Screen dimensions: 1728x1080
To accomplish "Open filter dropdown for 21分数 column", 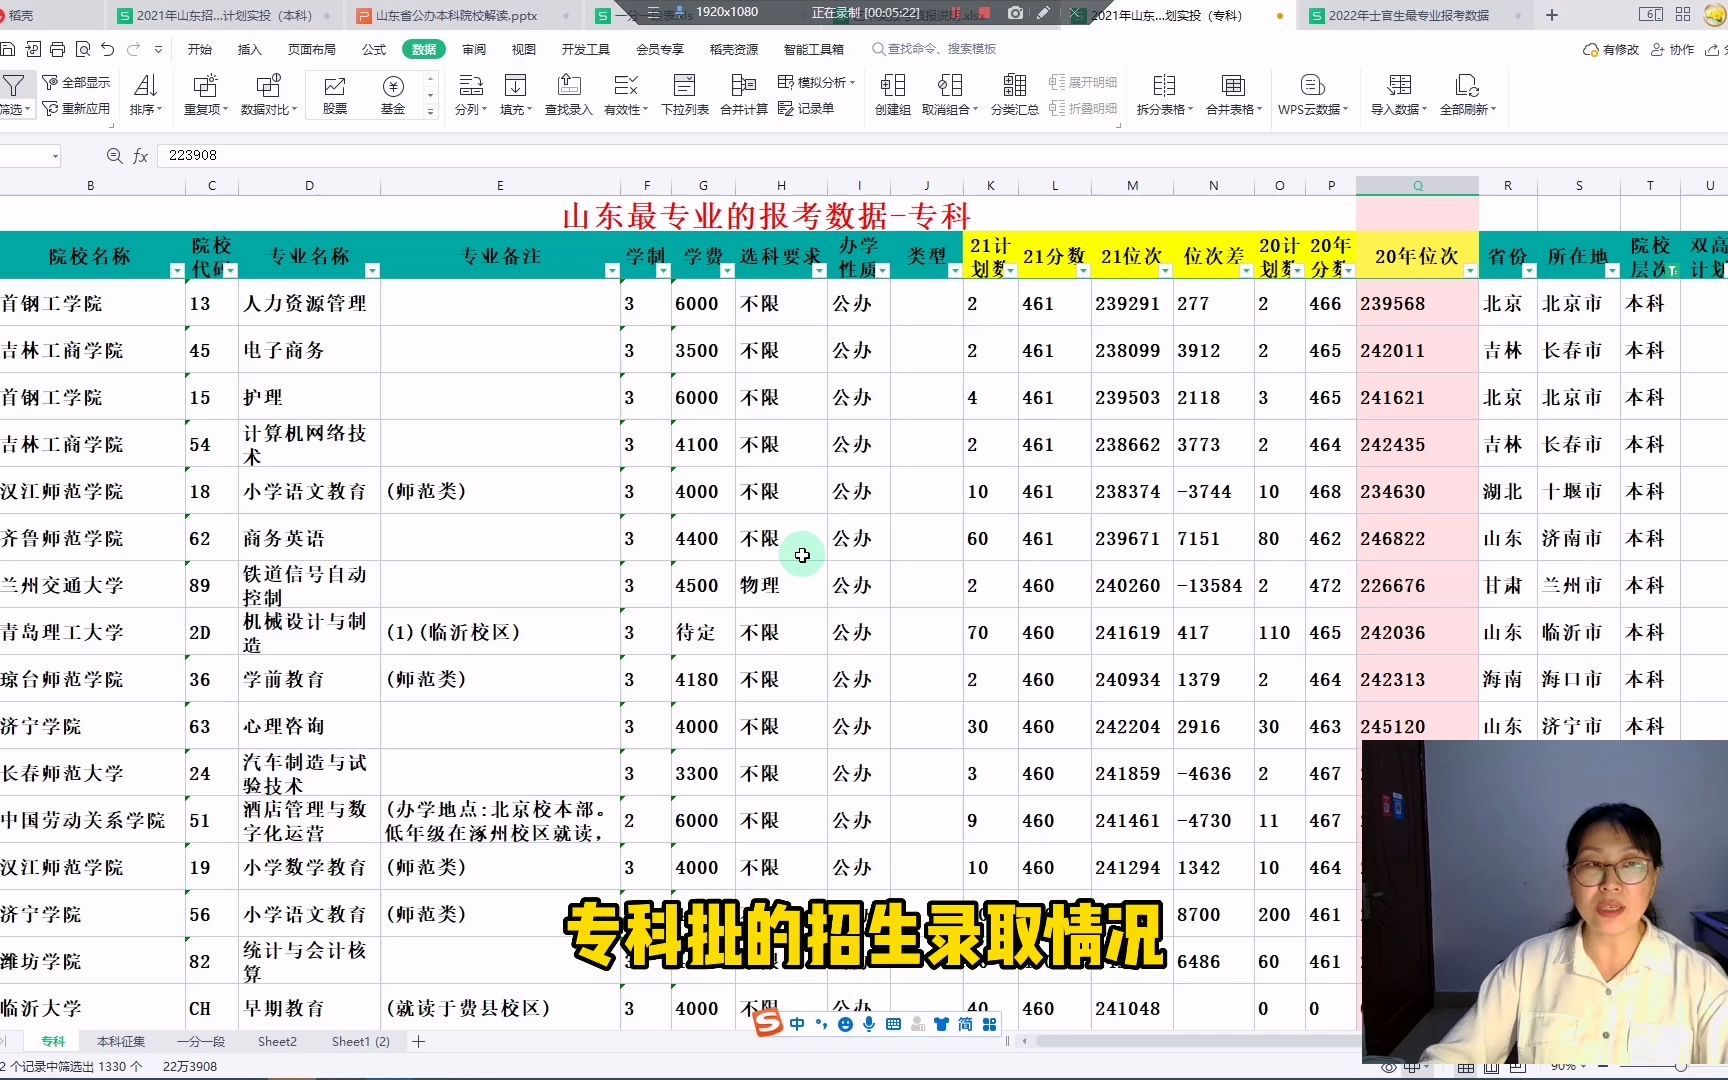I will [1083, 271].
